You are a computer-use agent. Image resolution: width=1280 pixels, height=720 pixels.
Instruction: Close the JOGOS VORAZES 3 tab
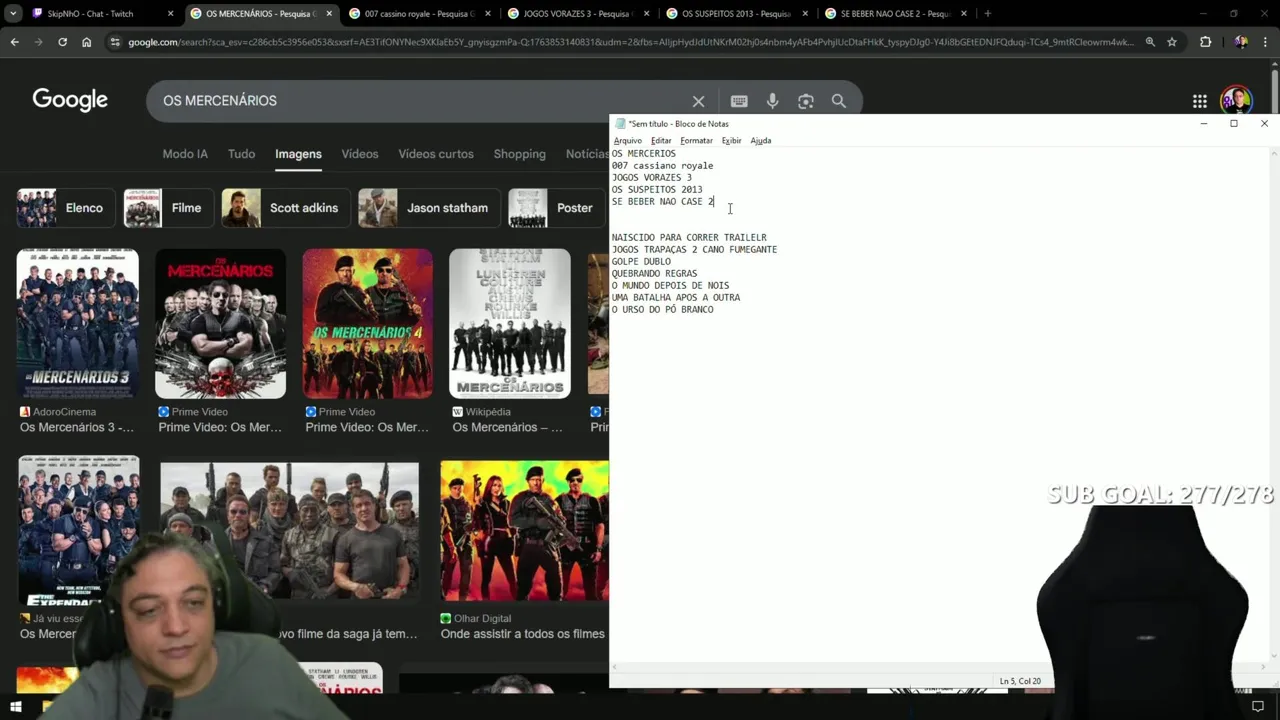(646, 14)
